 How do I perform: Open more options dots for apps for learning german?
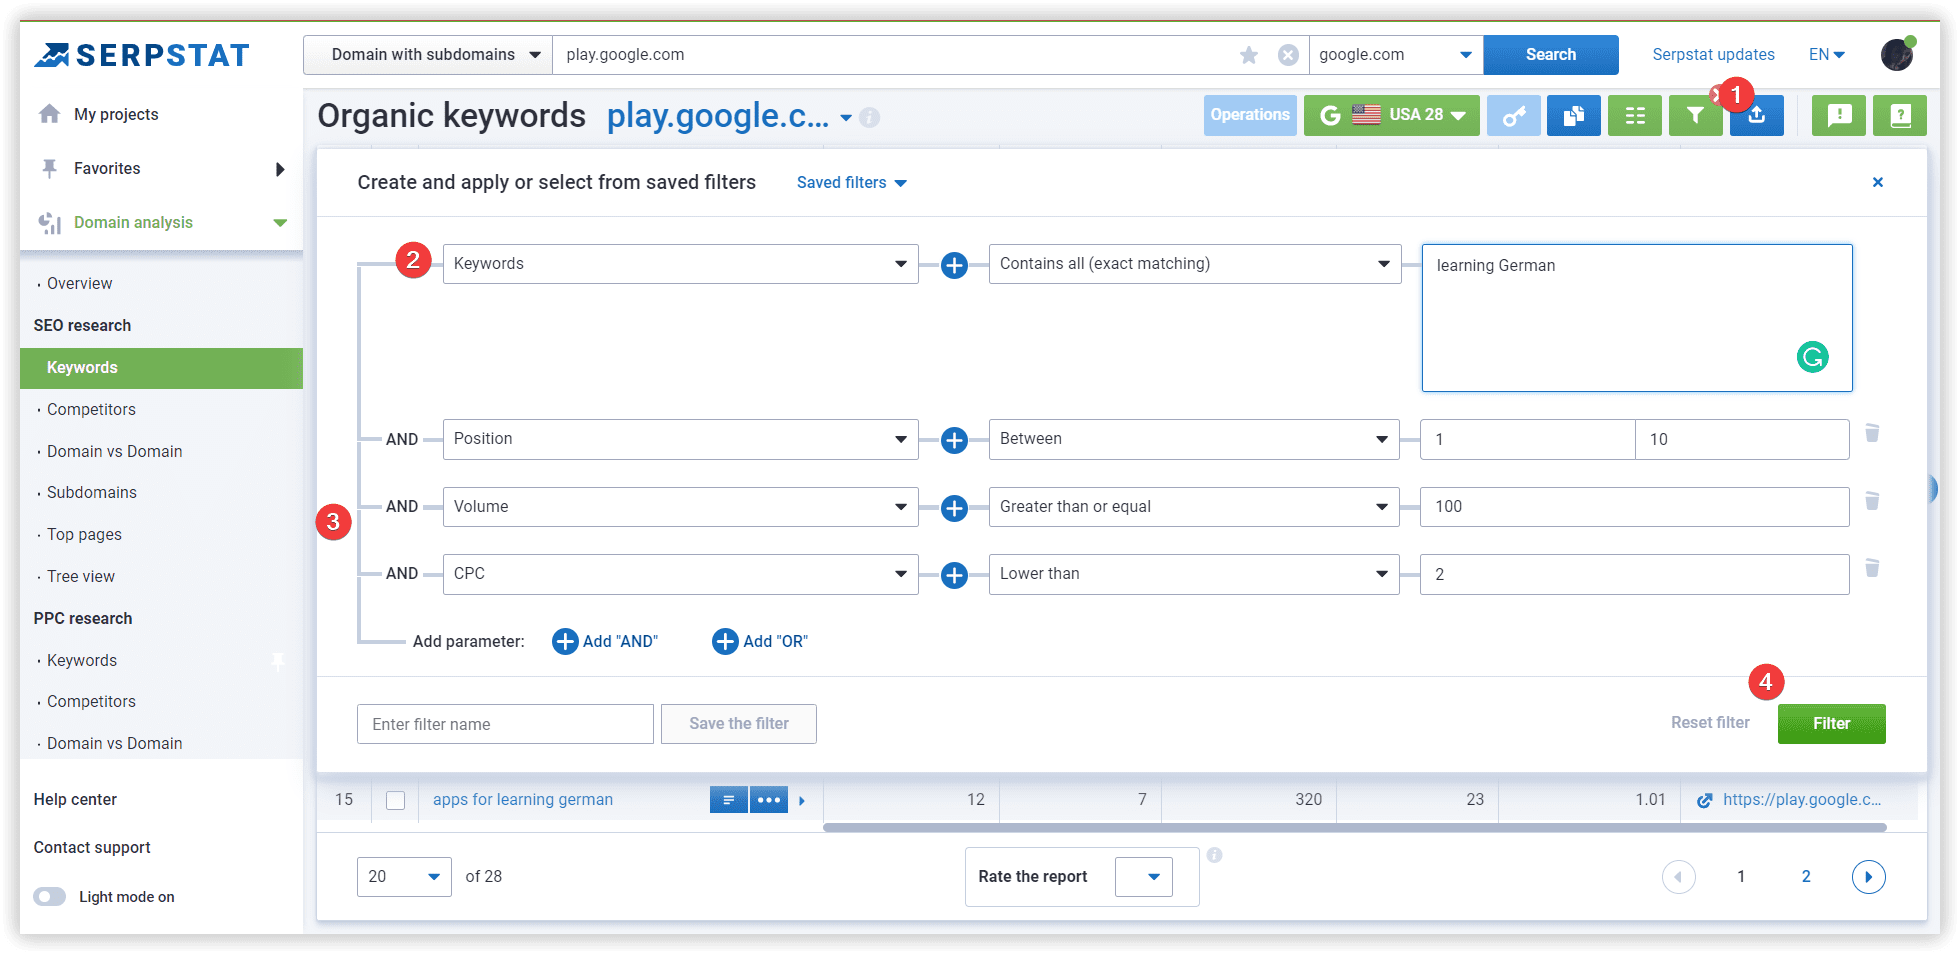pos(769,800)
